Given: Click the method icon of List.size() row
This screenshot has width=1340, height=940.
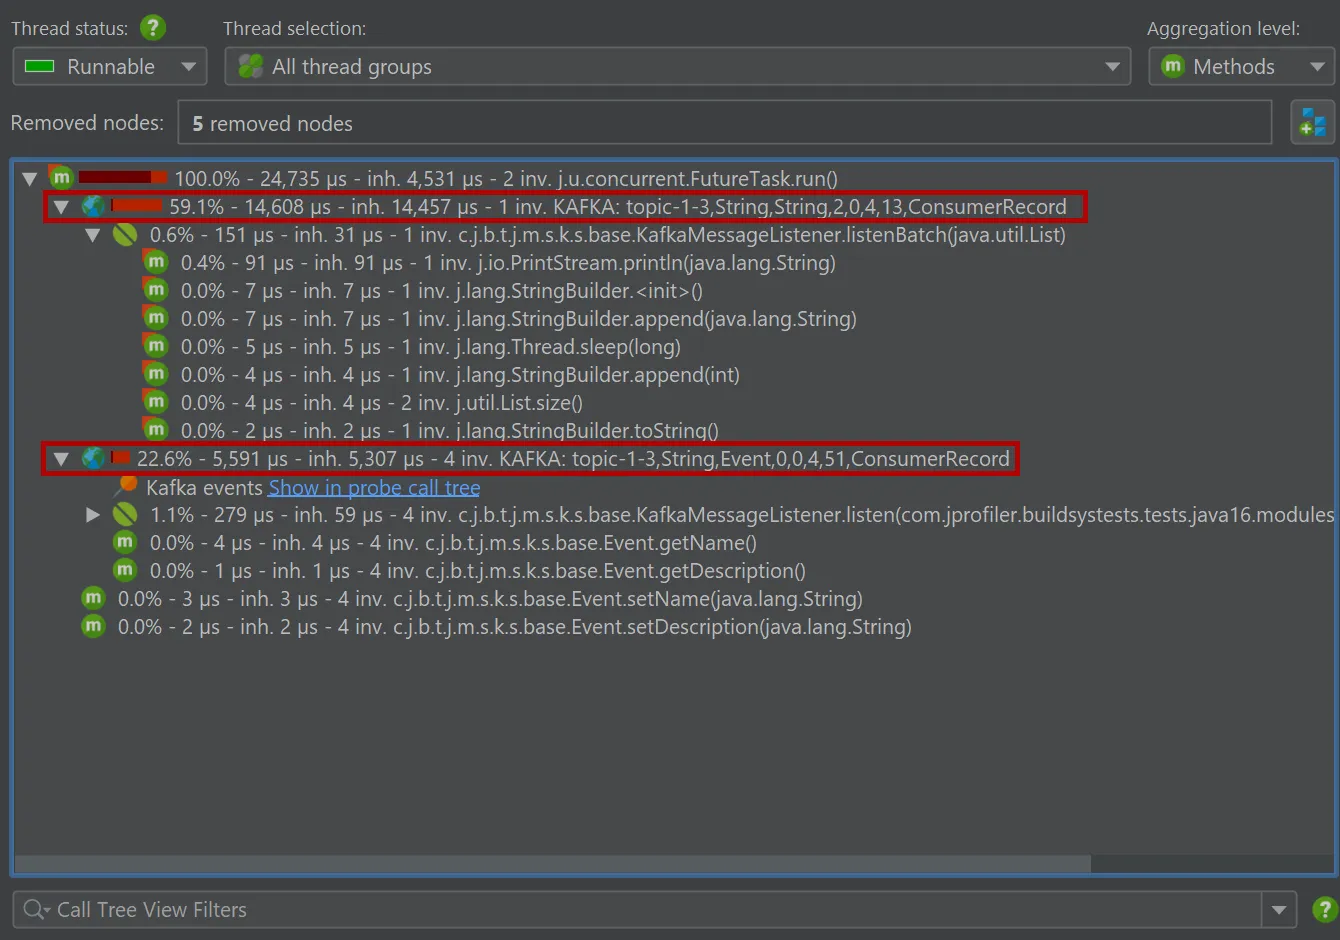Looking at the screenshot, I should point(156,402).
